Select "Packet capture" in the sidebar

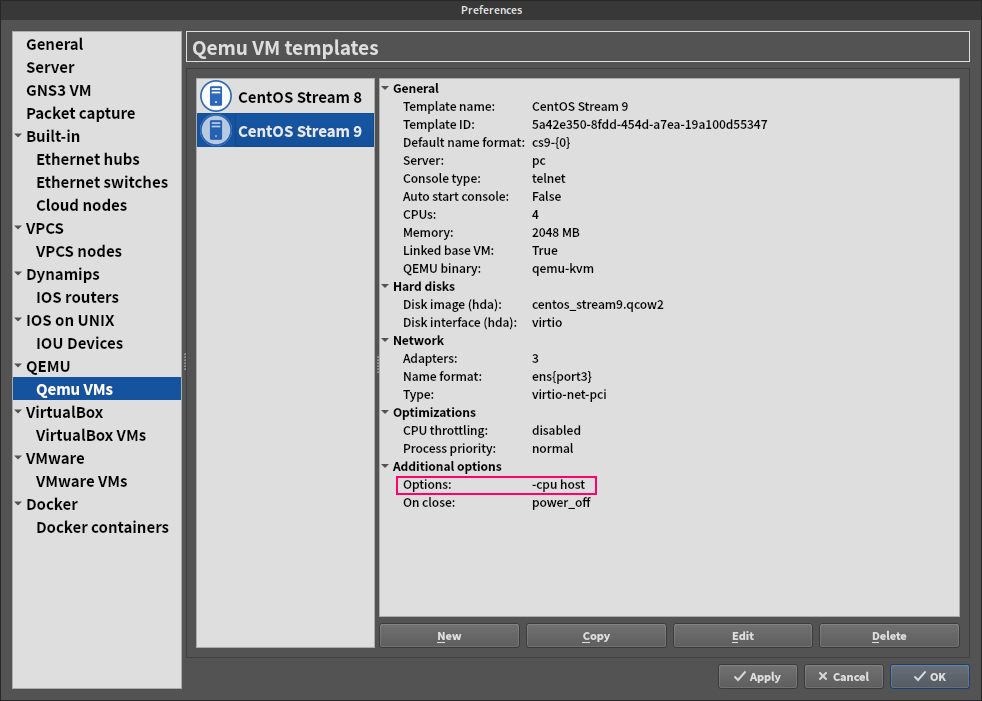tap(81, 113)
